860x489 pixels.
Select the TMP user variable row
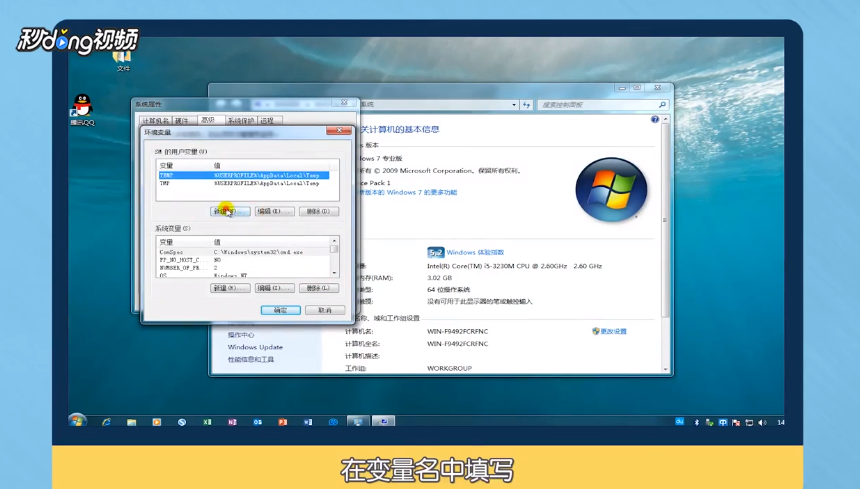pyautogui.click(x=244, y=183)
